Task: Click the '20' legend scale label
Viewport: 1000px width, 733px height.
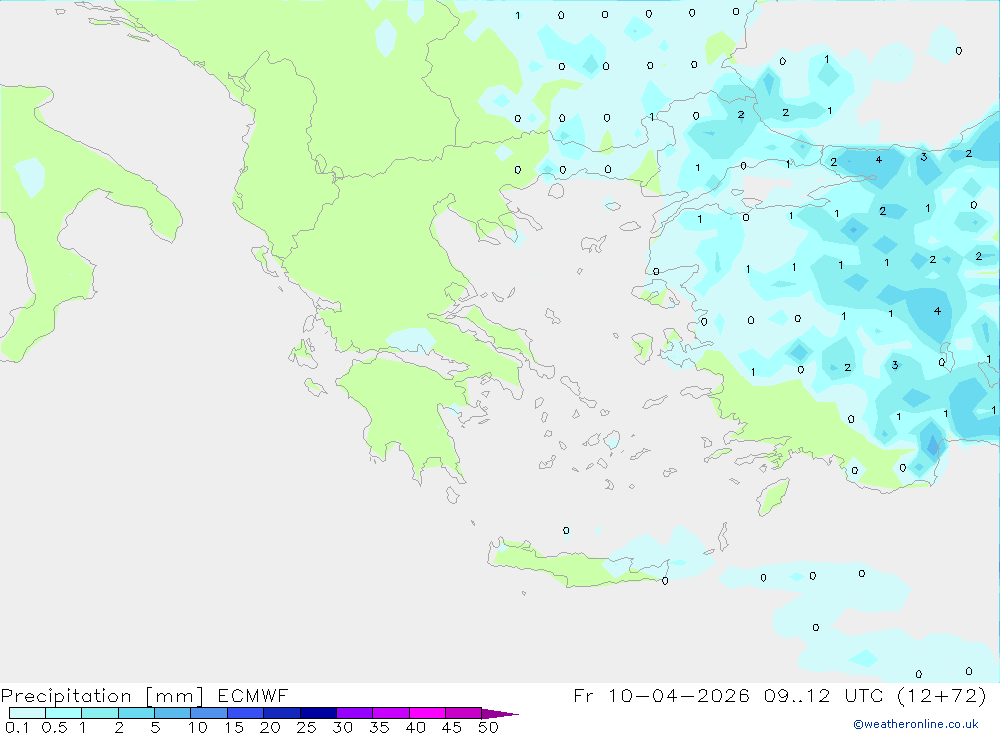Action: tap(270, 727)
